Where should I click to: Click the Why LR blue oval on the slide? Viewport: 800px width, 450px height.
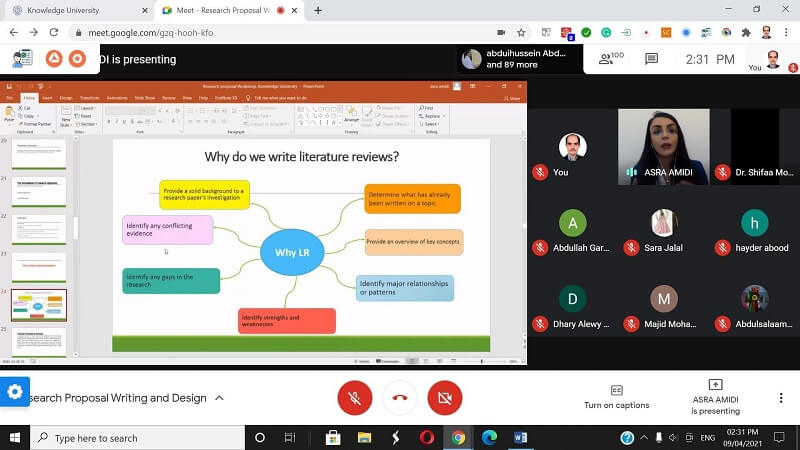tap(292, 252)
